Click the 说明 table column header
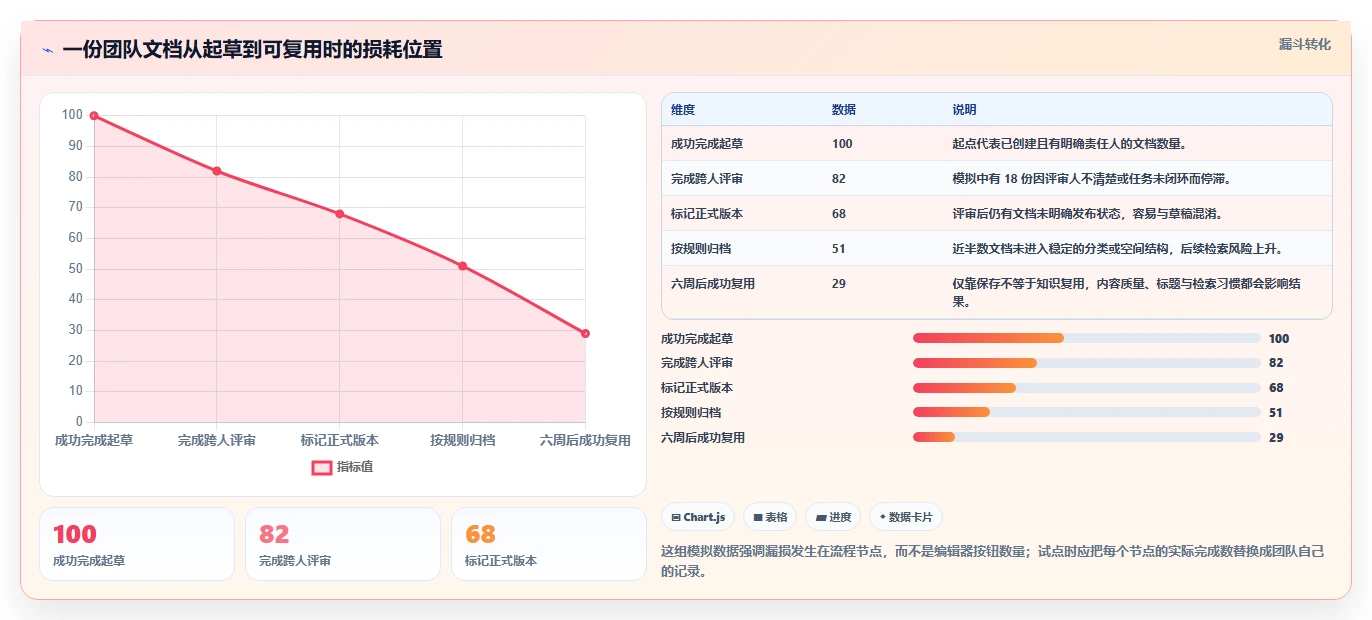Image resolution: width=1372 pixels, height=620 pixels. pyautogui.click(x=964, y=110)
